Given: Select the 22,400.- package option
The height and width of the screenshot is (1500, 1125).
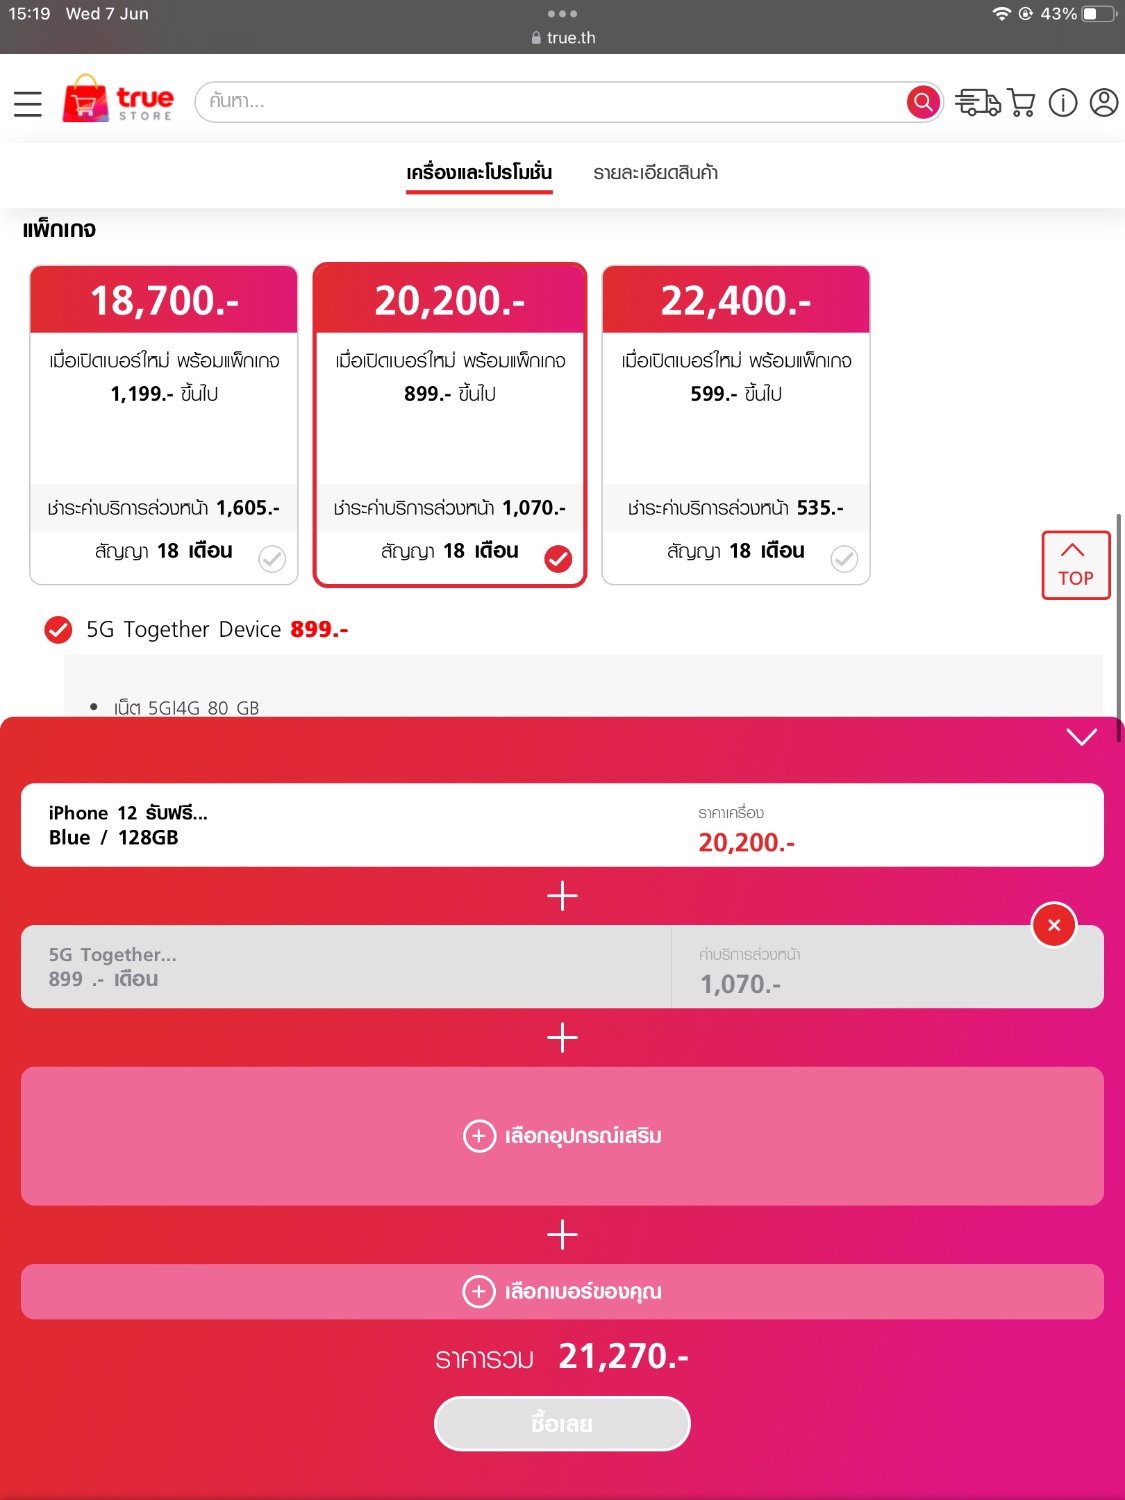Looking at the screenshot, I should pos(736,425).
